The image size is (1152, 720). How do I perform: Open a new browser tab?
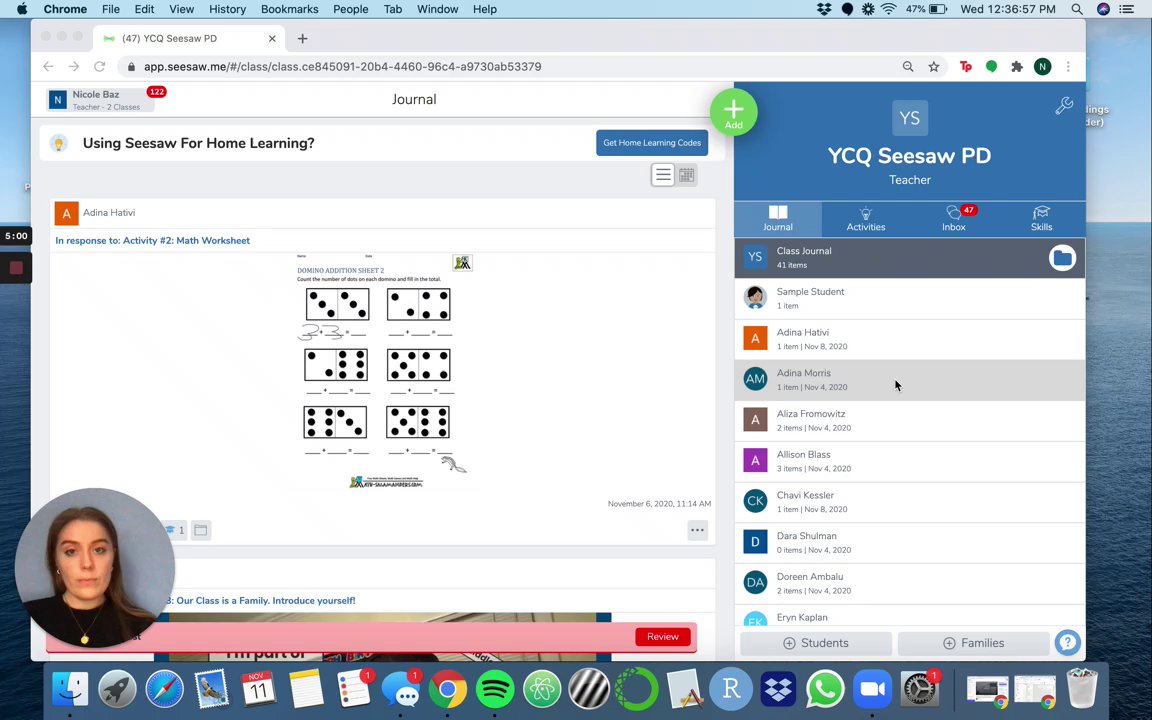pyautogui.click(x=303, y=38)
